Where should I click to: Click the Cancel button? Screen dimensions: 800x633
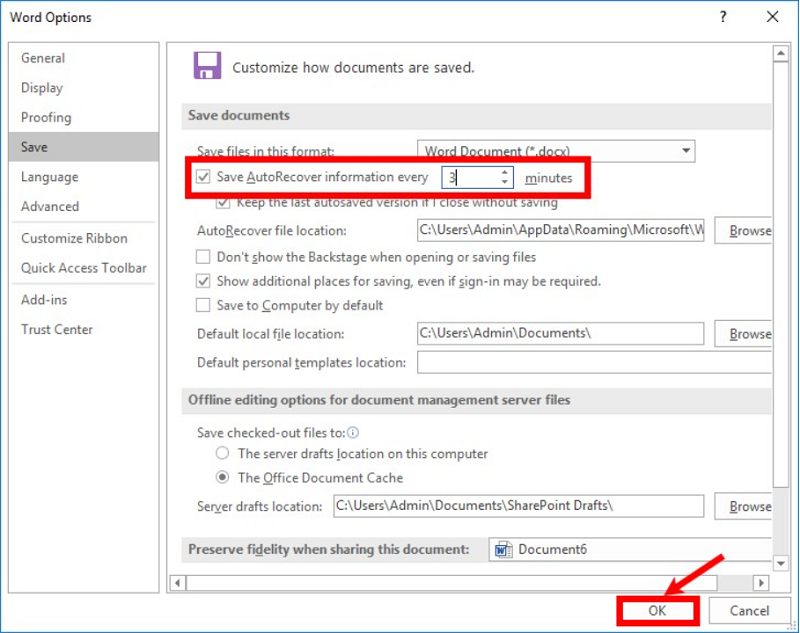click(x=749, y=611)
